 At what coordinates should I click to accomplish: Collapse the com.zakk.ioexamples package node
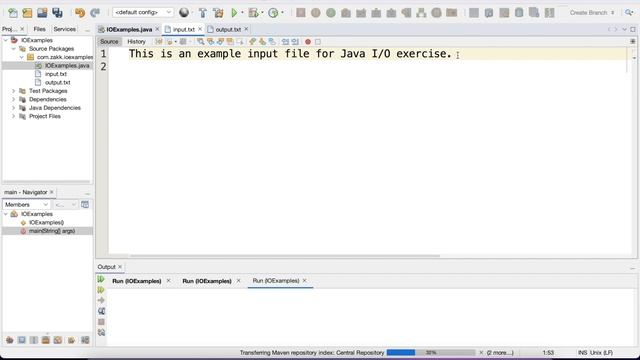[x=21, y=57]
